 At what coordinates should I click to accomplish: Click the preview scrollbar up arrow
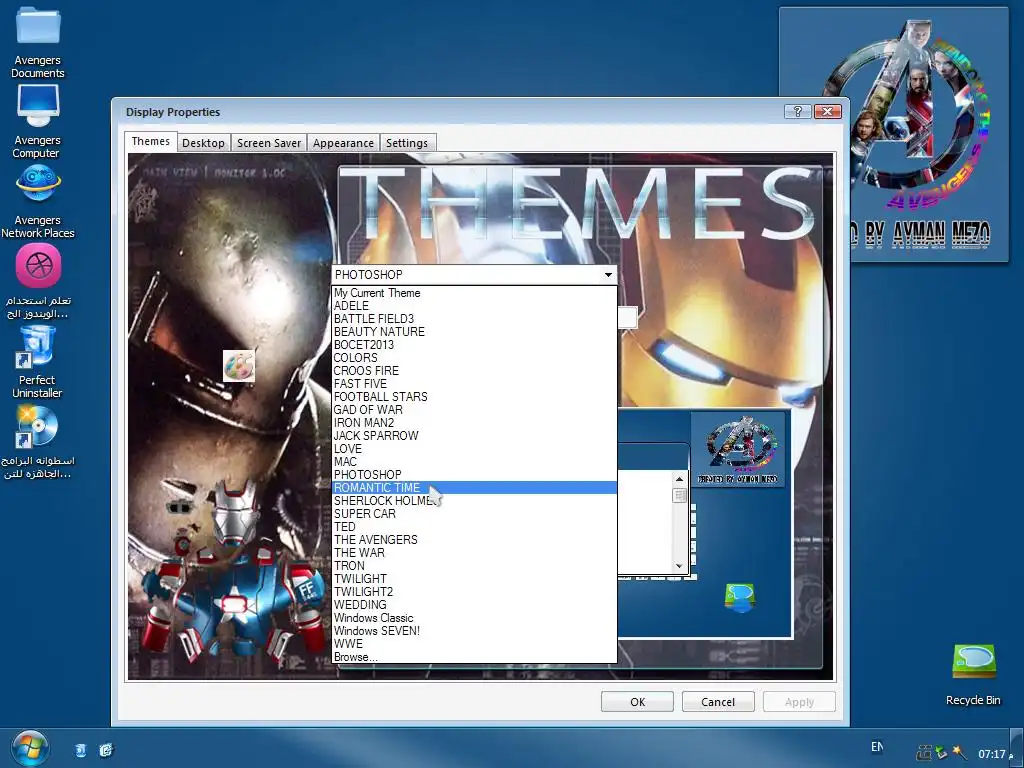pos(679,479)
